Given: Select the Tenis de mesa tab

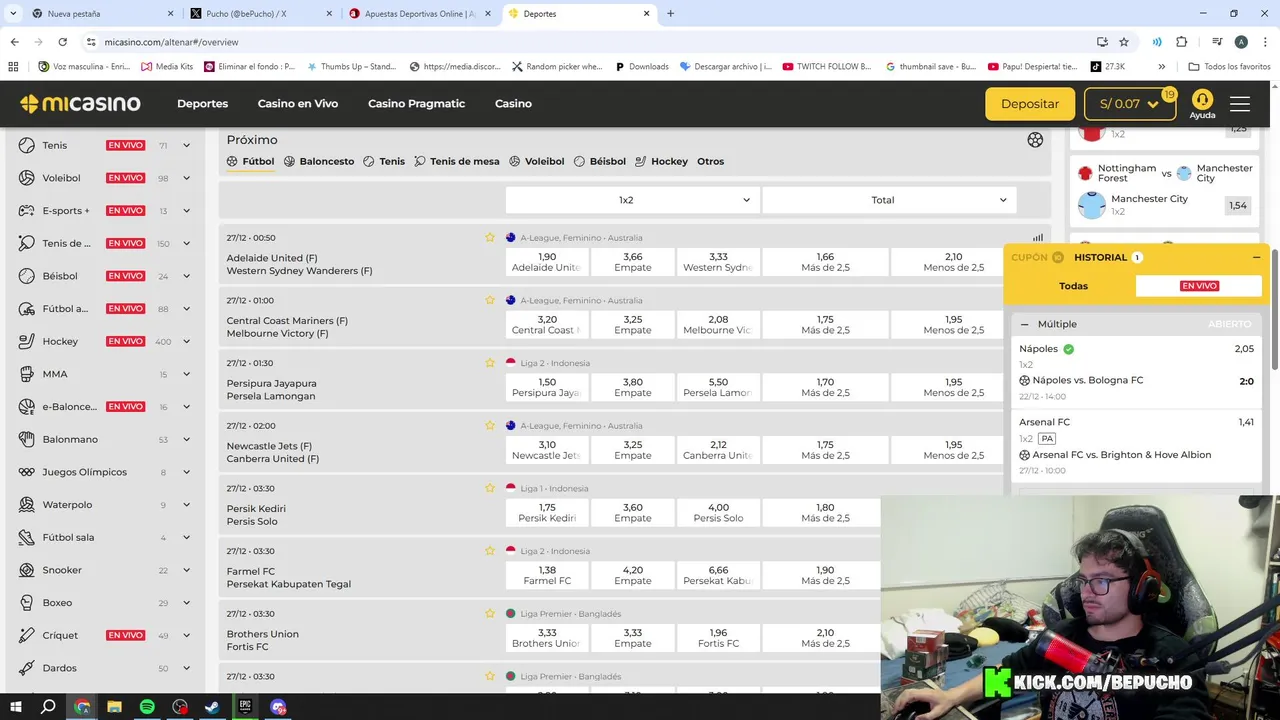Looking at the screenshot, I should coord(457,161).
